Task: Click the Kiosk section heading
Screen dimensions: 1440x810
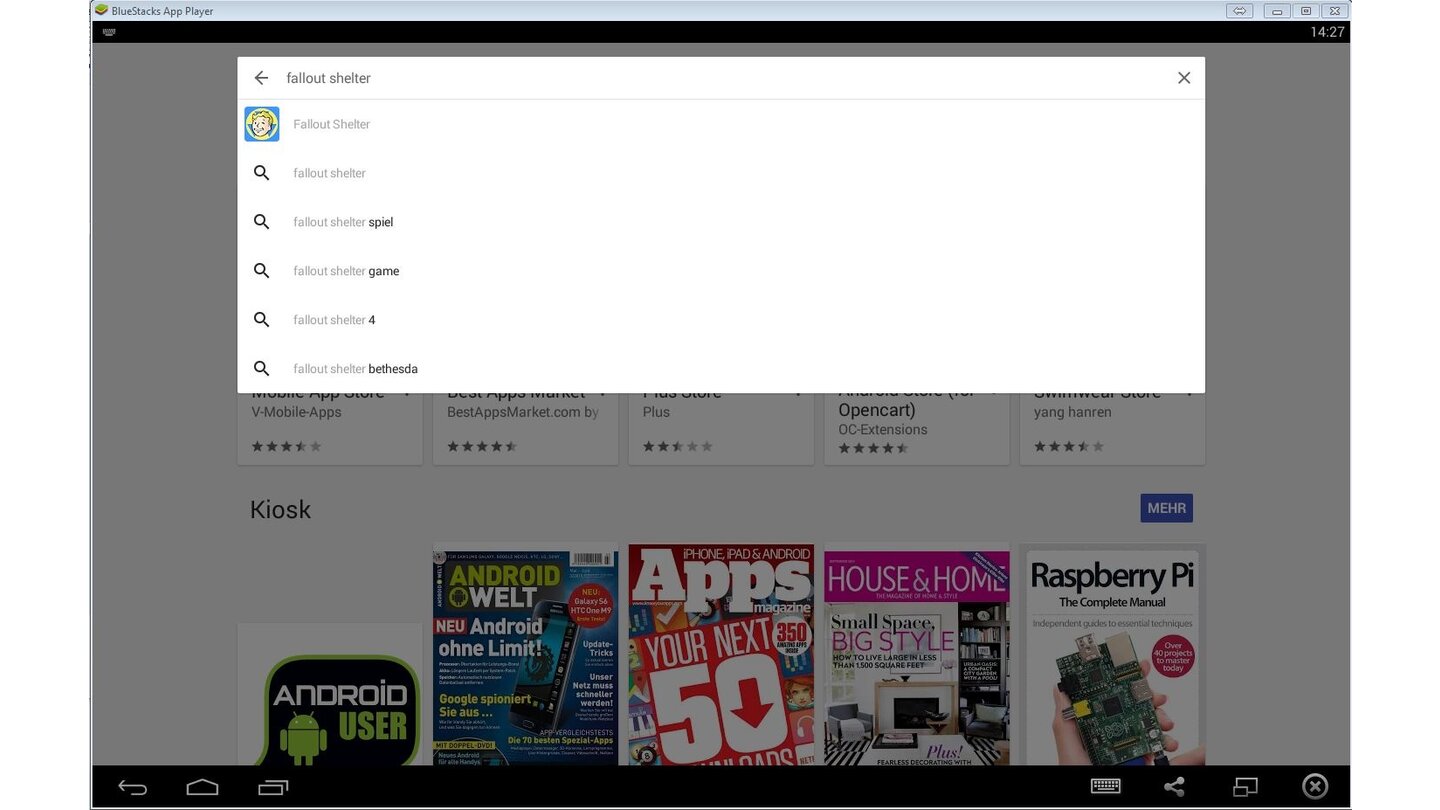Action: [281, 509]
